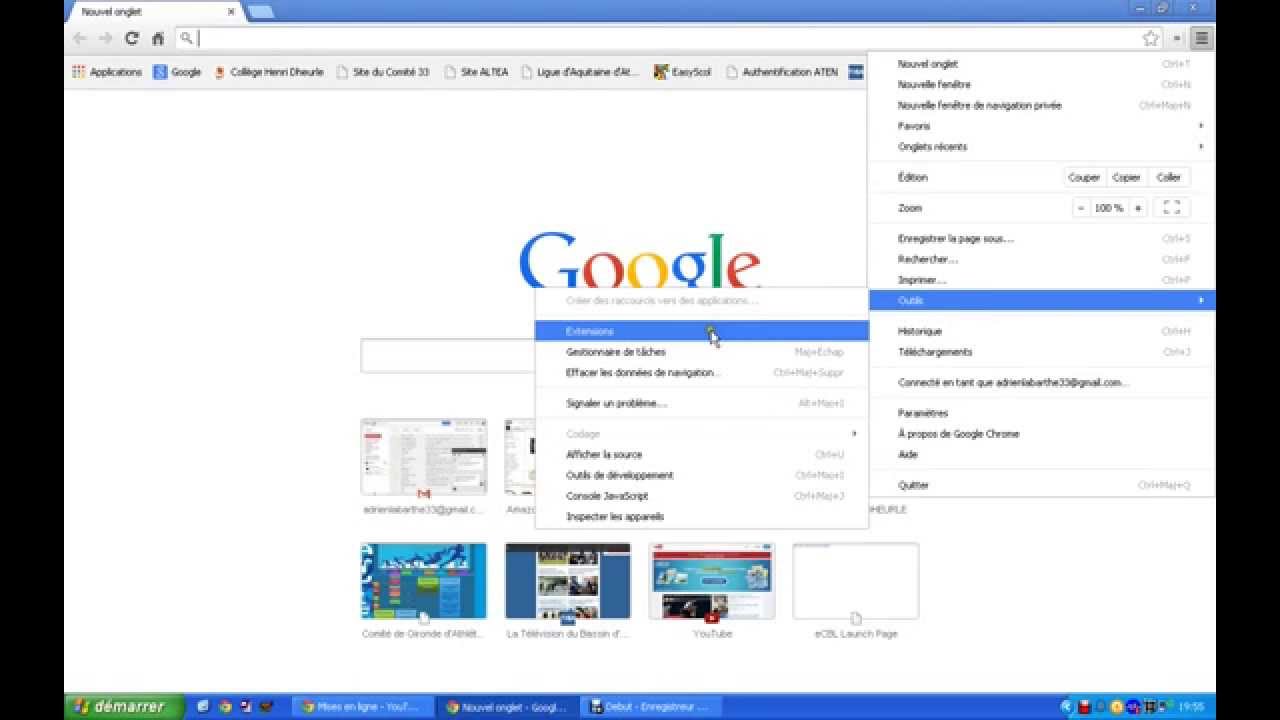Switch to Mises en ligne YouTube taskbar window
This screenshot has height=720, width=1280.
(364, 706)
